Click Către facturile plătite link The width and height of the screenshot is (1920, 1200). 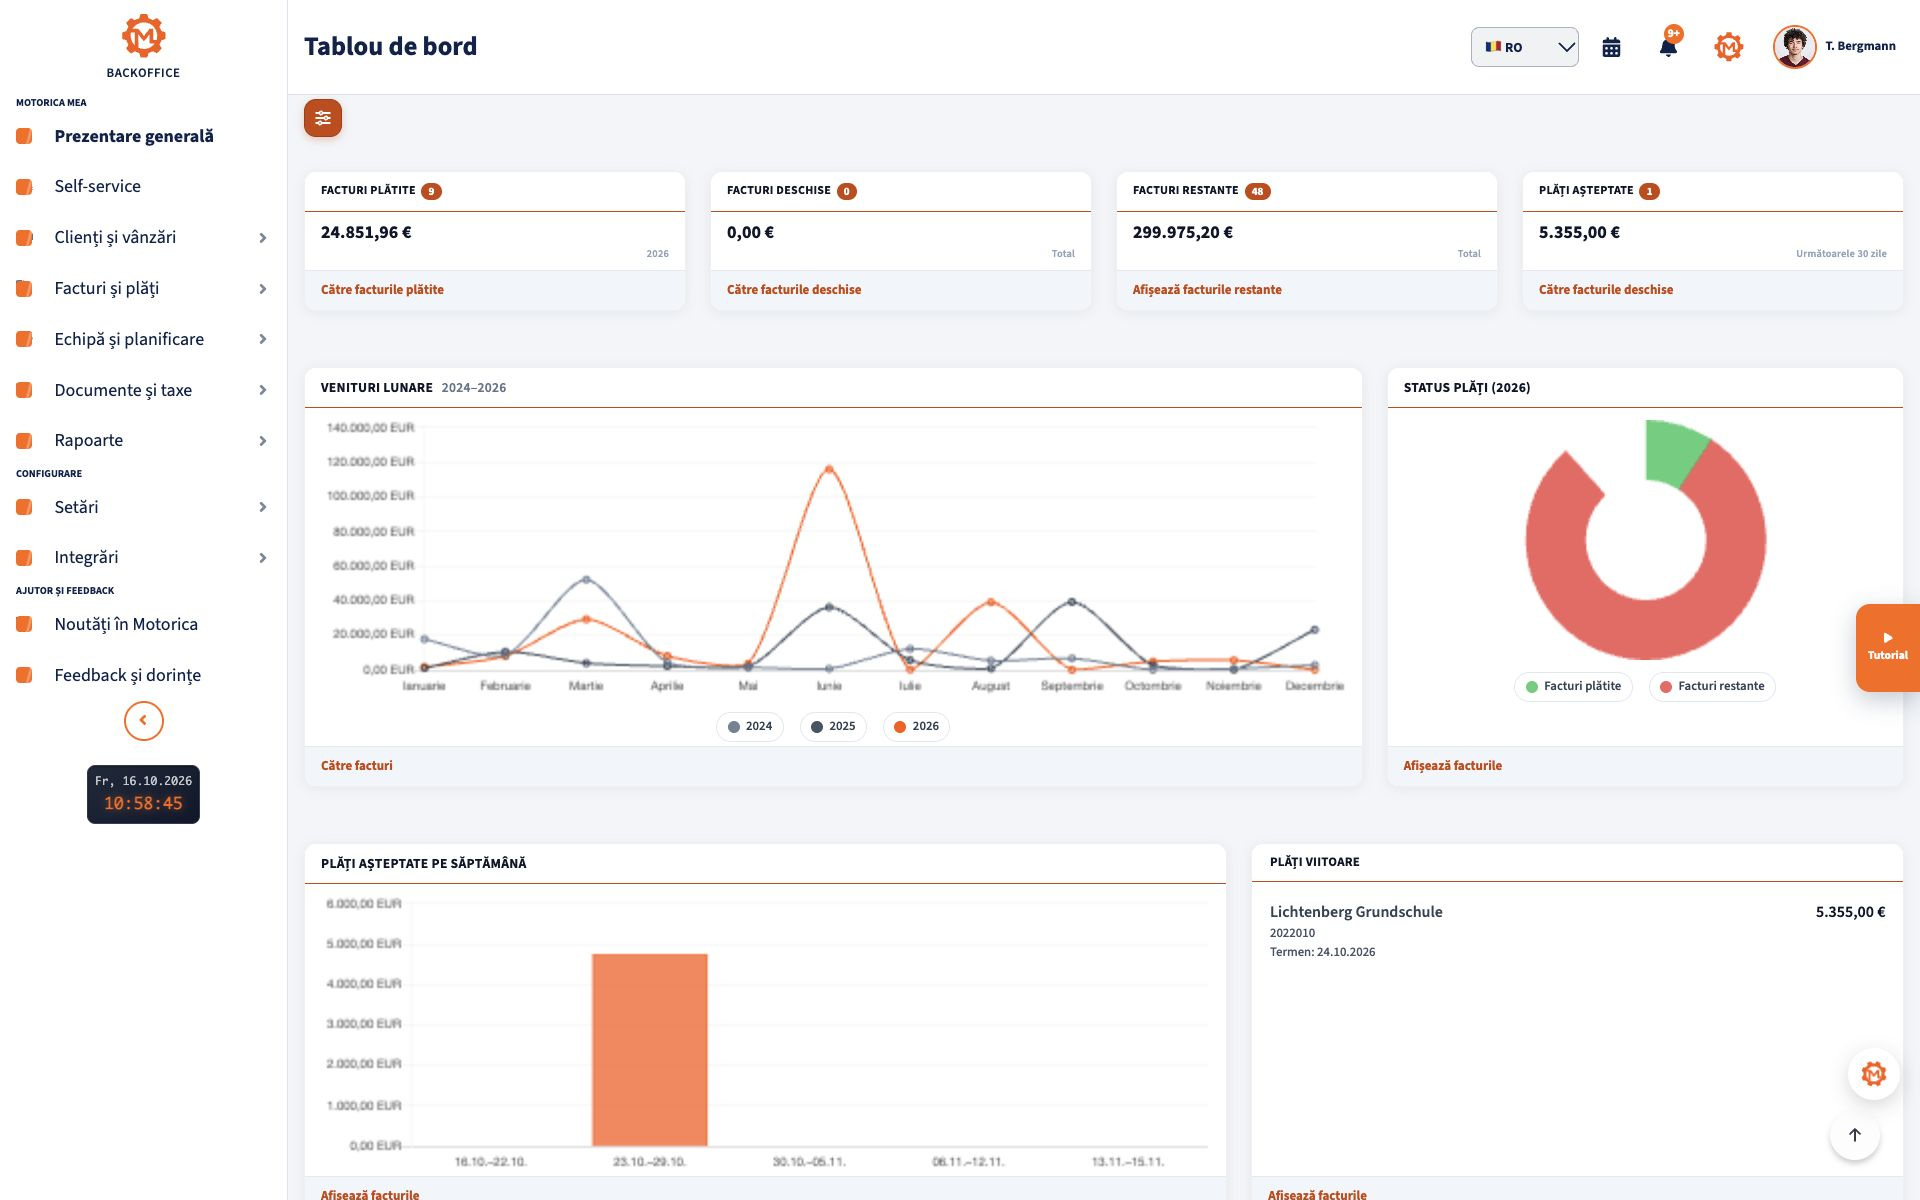(382, 289)
